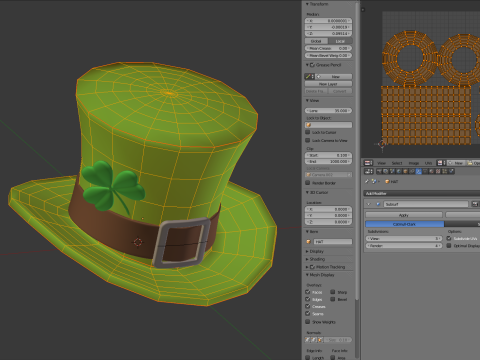
Task: Expand the Shading panel
Action: click(307, 259)
